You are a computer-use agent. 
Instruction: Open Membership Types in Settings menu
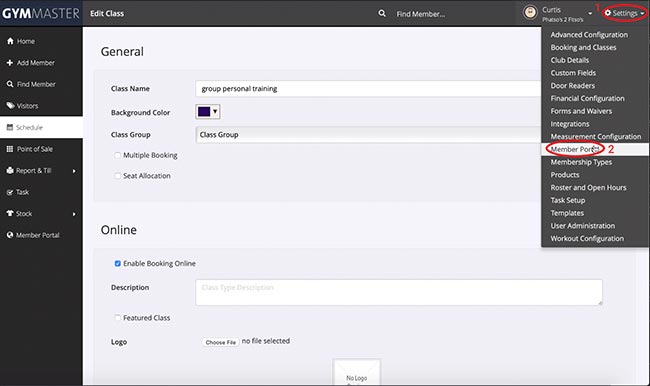(581, 162)
